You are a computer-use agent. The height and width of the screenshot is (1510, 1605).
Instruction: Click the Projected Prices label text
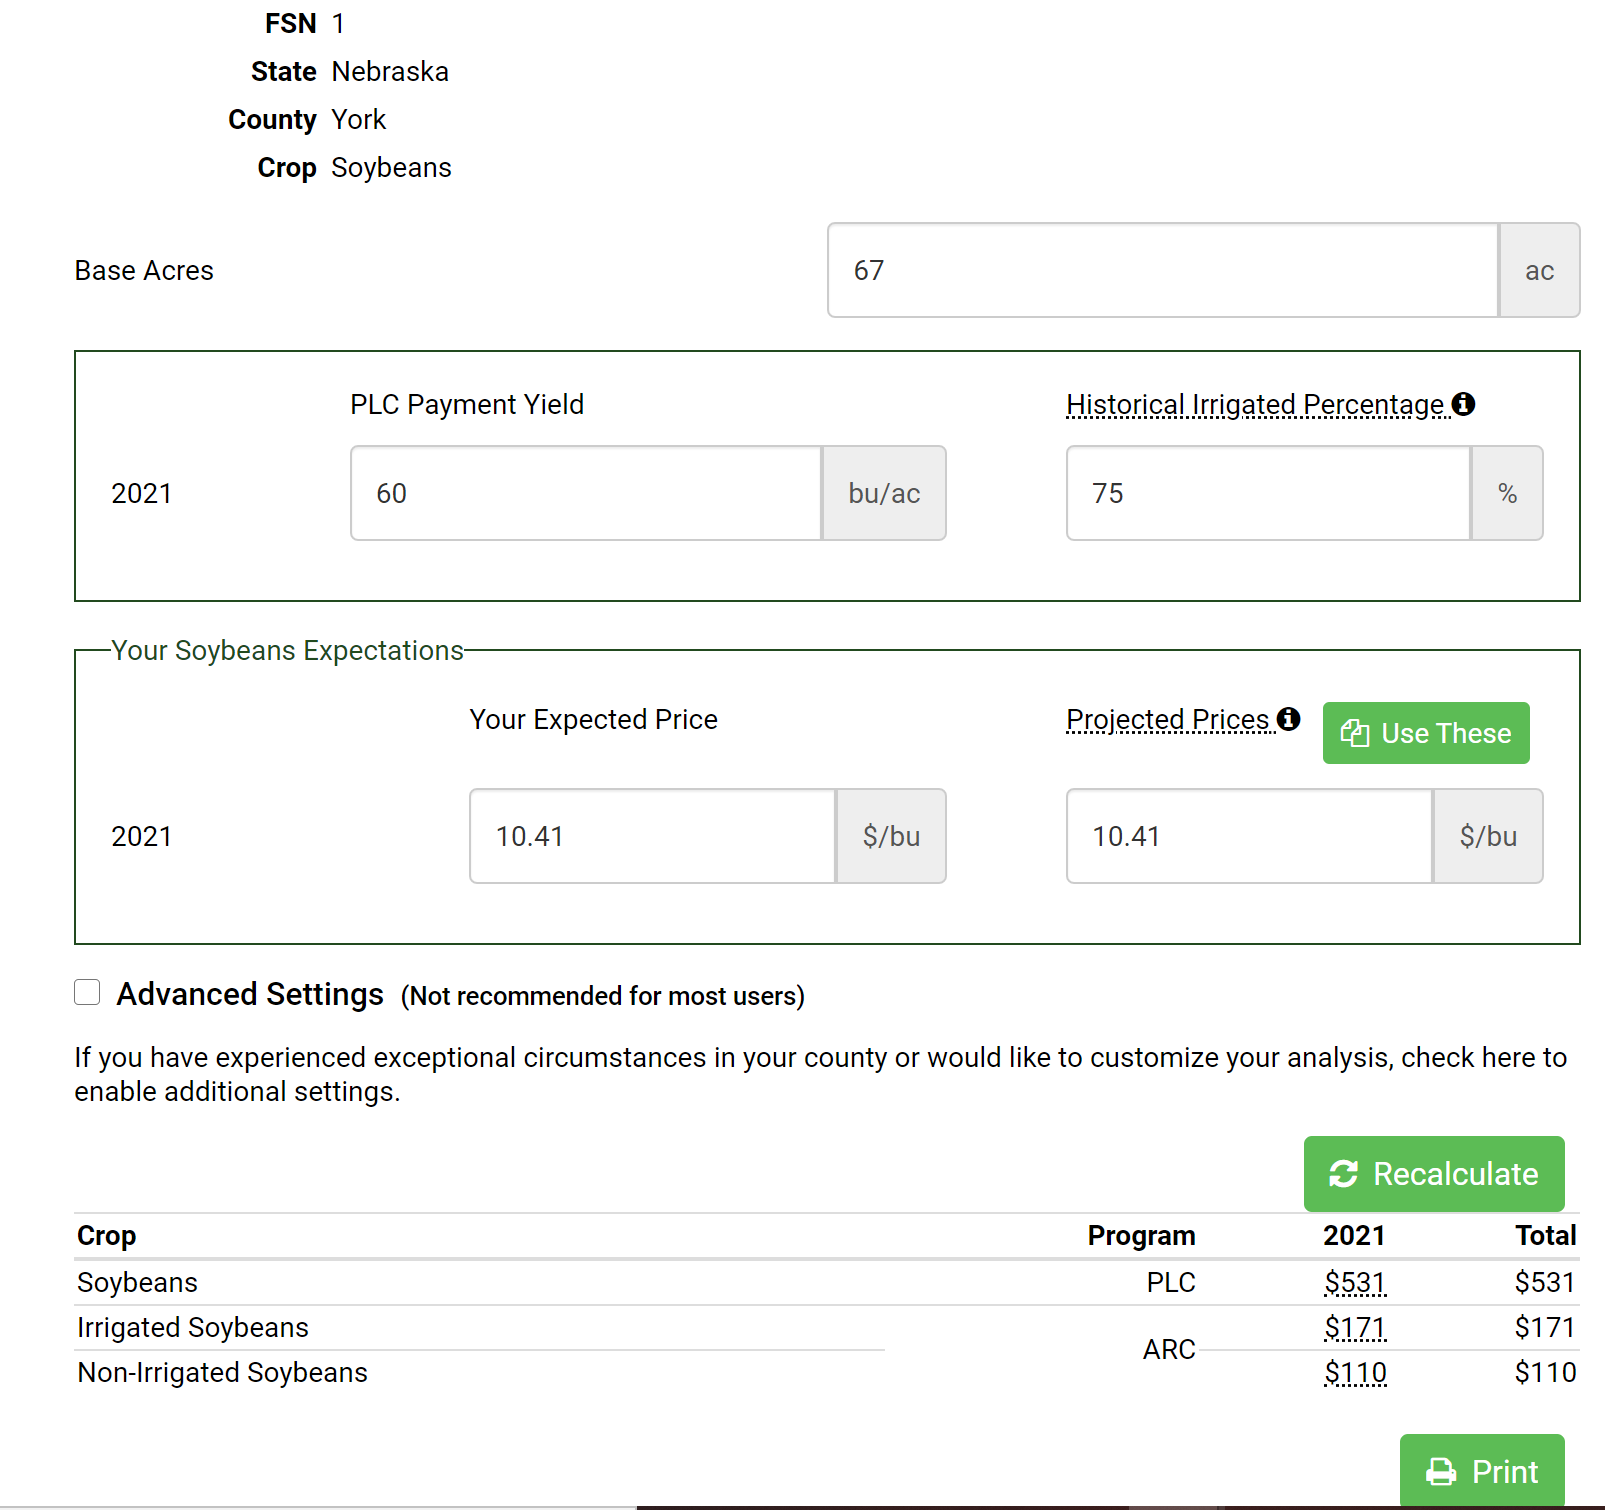(1168, 719)
